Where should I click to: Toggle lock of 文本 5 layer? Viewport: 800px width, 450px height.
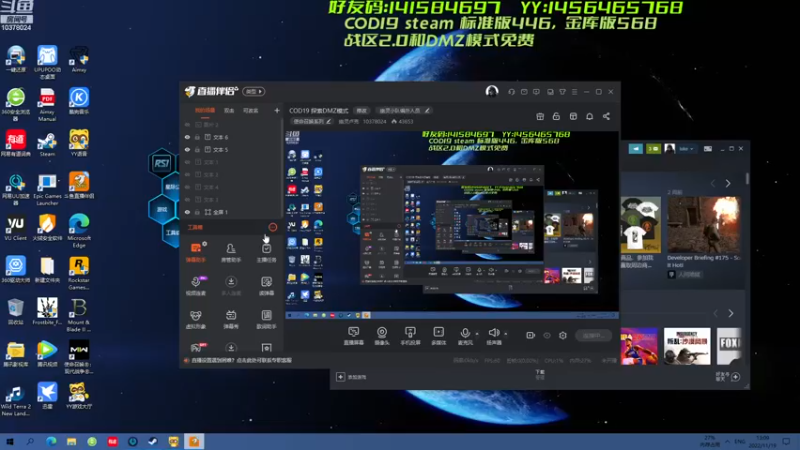click(x=197, y=149)
